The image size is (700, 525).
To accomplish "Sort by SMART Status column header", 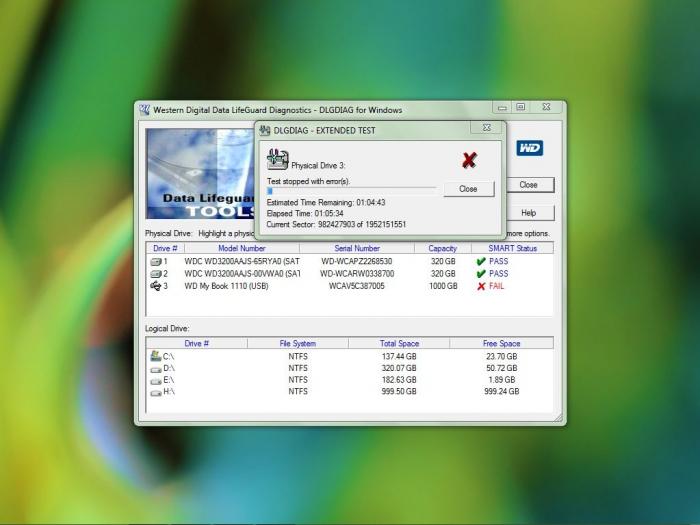I will pyautogui.click(x=512, y=248).
